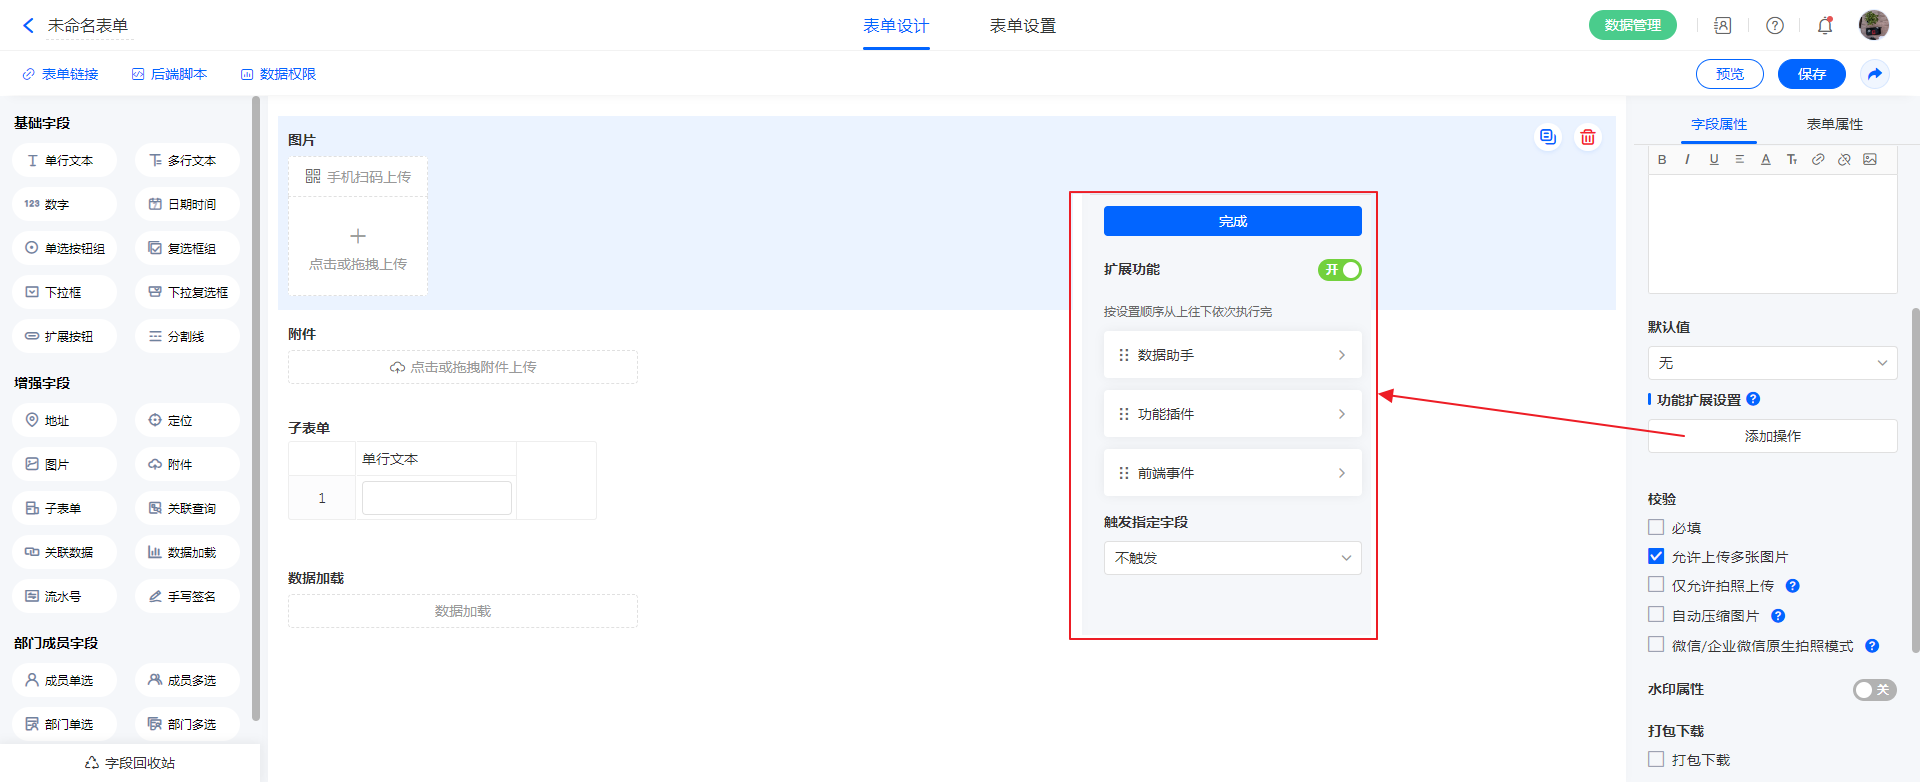The width and height of the screenshot is (1920, 782).
Task: Open the contacts address book icon
Action: point(1723,26)
